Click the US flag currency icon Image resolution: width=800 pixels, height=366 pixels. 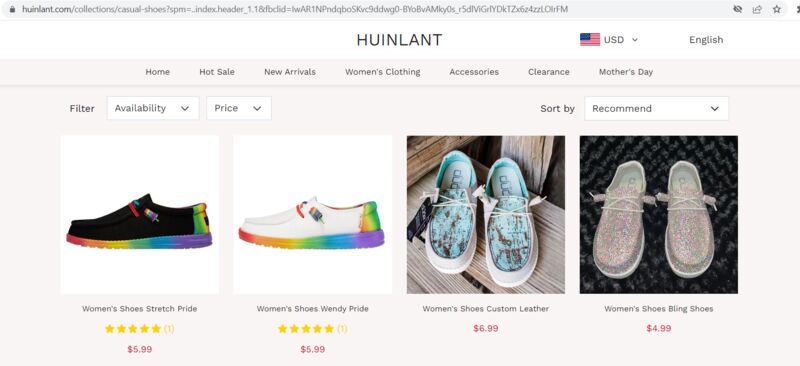tap(590, 40)
